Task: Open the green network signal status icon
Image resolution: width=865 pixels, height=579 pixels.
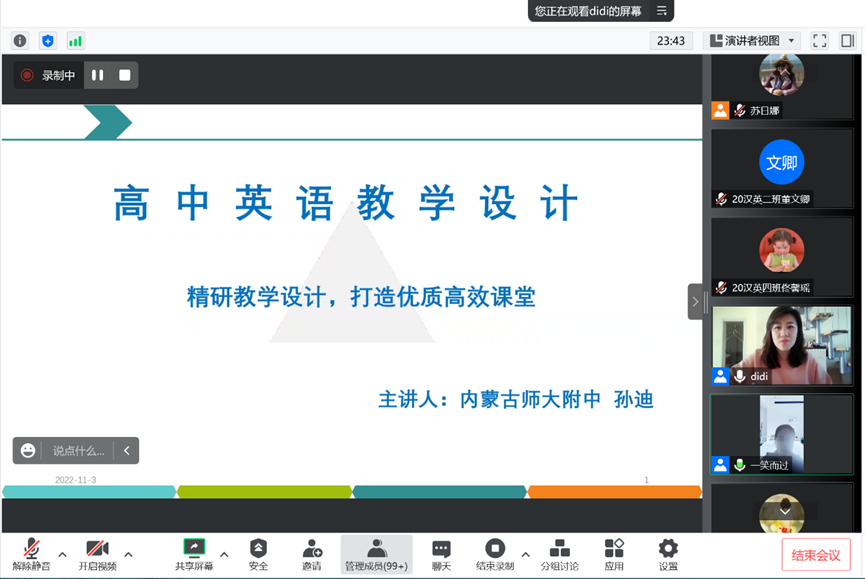Action: coord(76,41)
